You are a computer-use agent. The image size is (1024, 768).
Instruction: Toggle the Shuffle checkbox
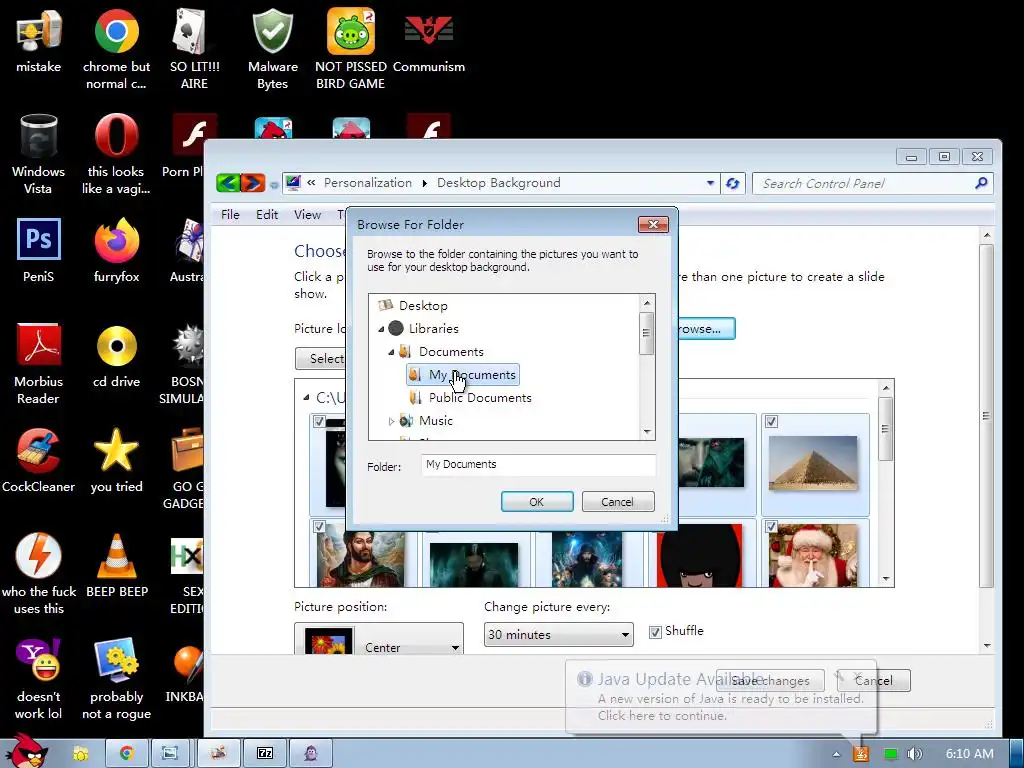[x=655, y=632]
